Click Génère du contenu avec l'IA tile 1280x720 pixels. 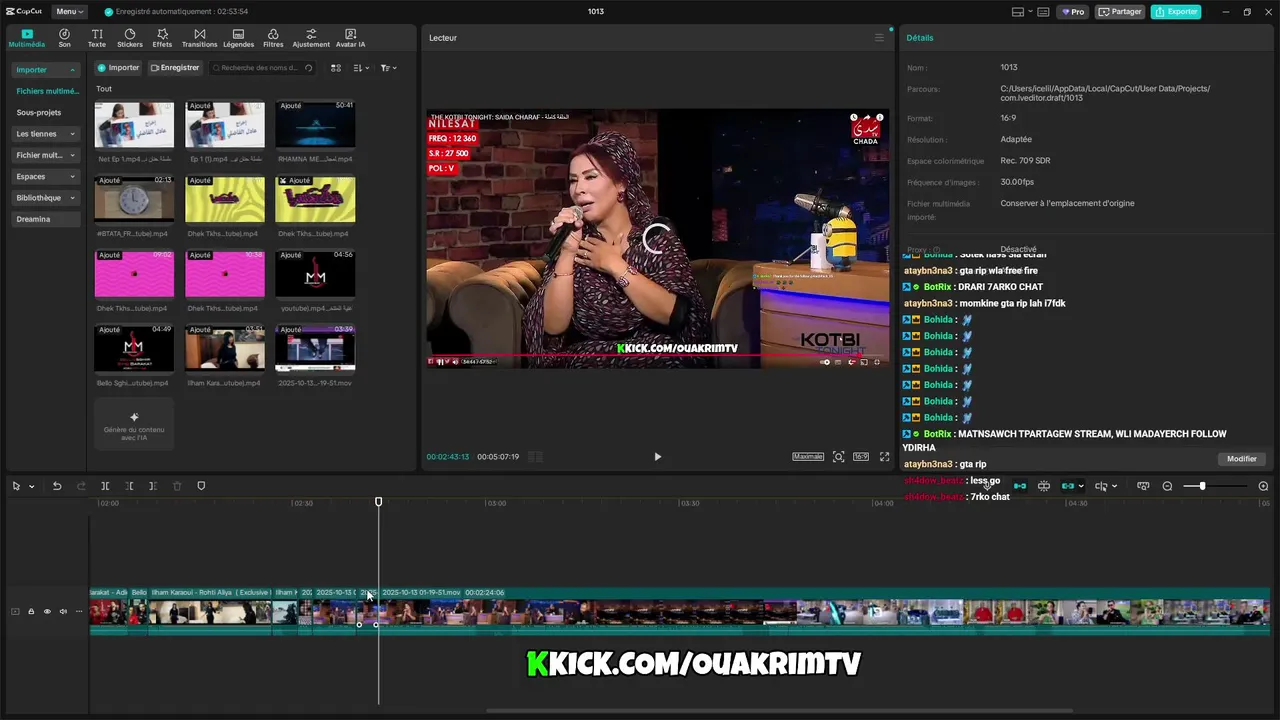pyautogui.click(x=134, y=424)
